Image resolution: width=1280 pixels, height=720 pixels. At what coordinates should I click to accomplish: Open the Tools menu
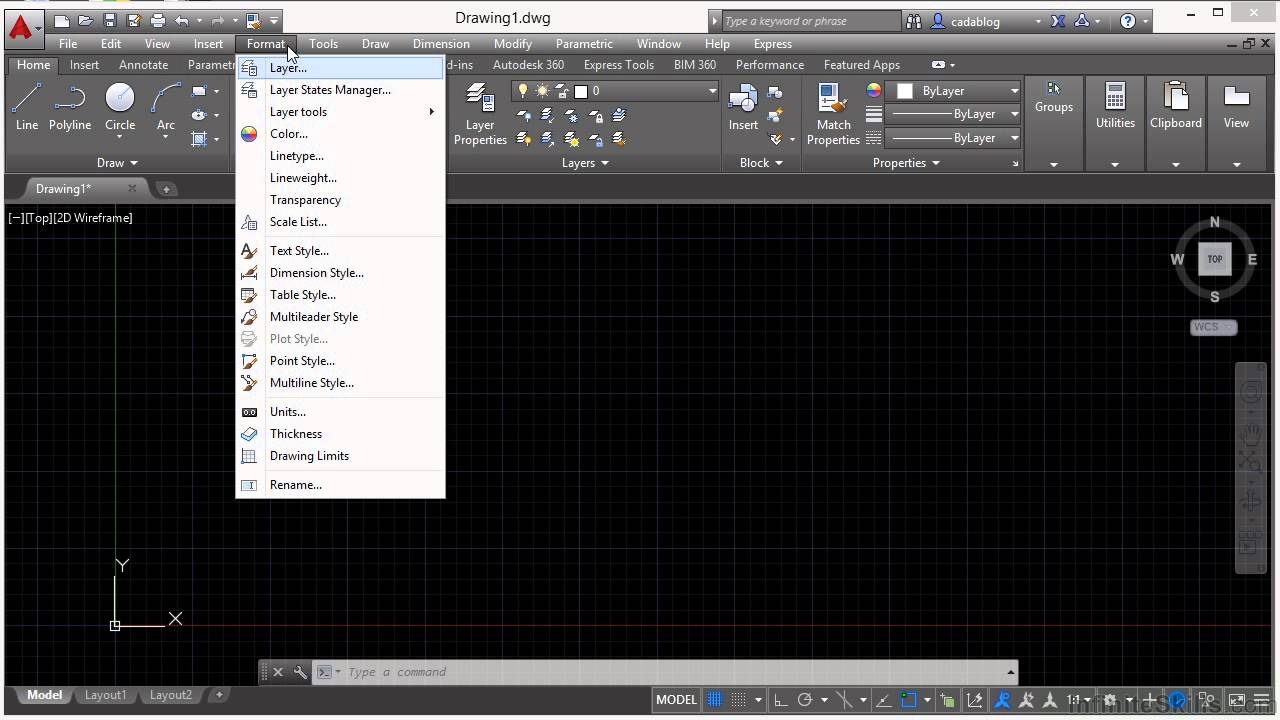323,44
